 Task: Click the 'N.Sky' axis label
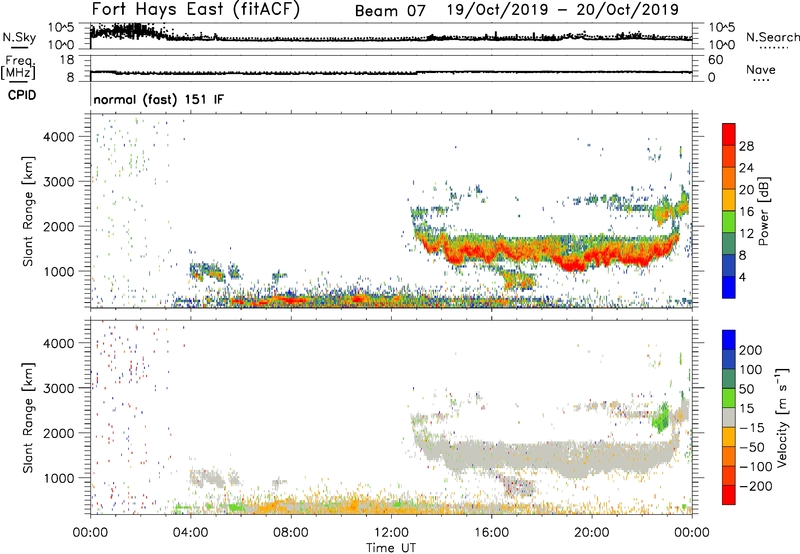point(19,37)
